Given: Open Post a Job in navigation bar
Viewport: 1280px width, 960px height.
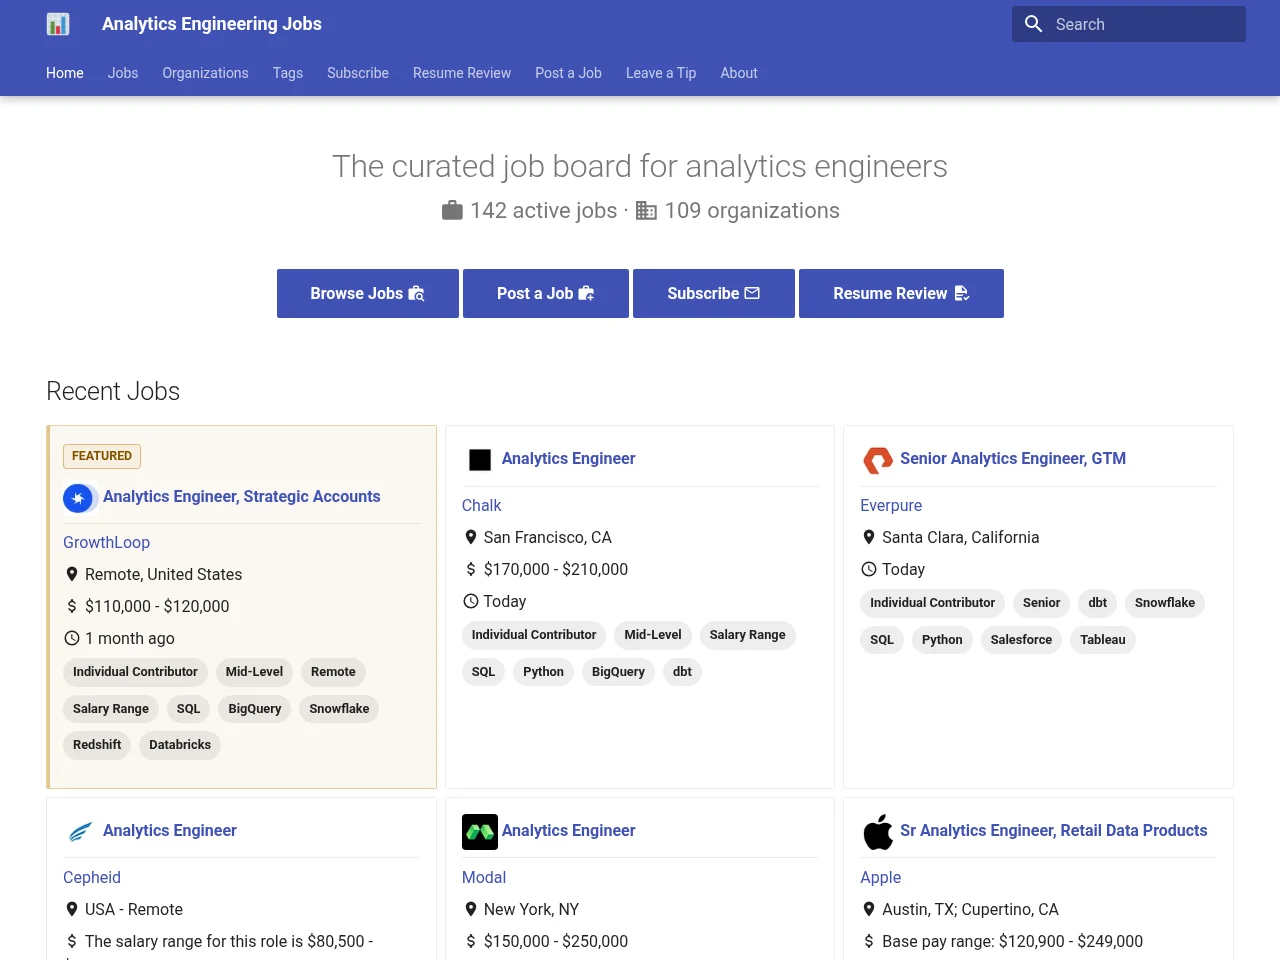Looking at the screenshot, I should (x=568, y=73).
